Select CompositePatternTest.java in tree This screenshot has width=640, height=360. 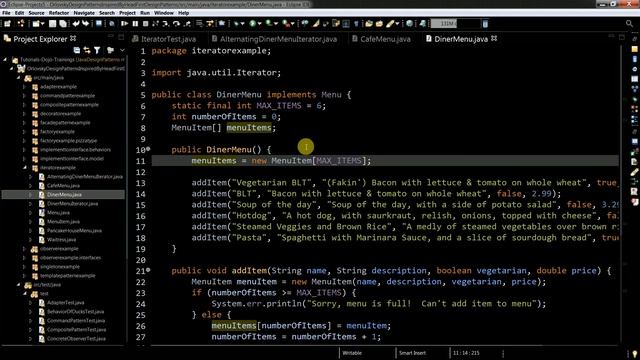[x=76, y=329]
